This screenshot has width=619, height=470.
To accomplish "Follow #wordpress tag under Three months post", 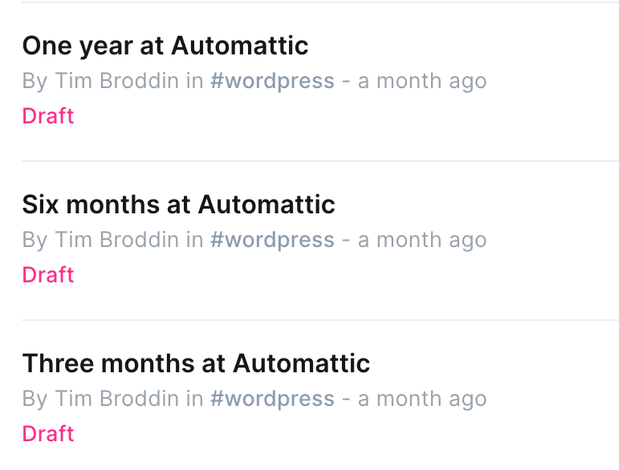I will pos(272,399).
